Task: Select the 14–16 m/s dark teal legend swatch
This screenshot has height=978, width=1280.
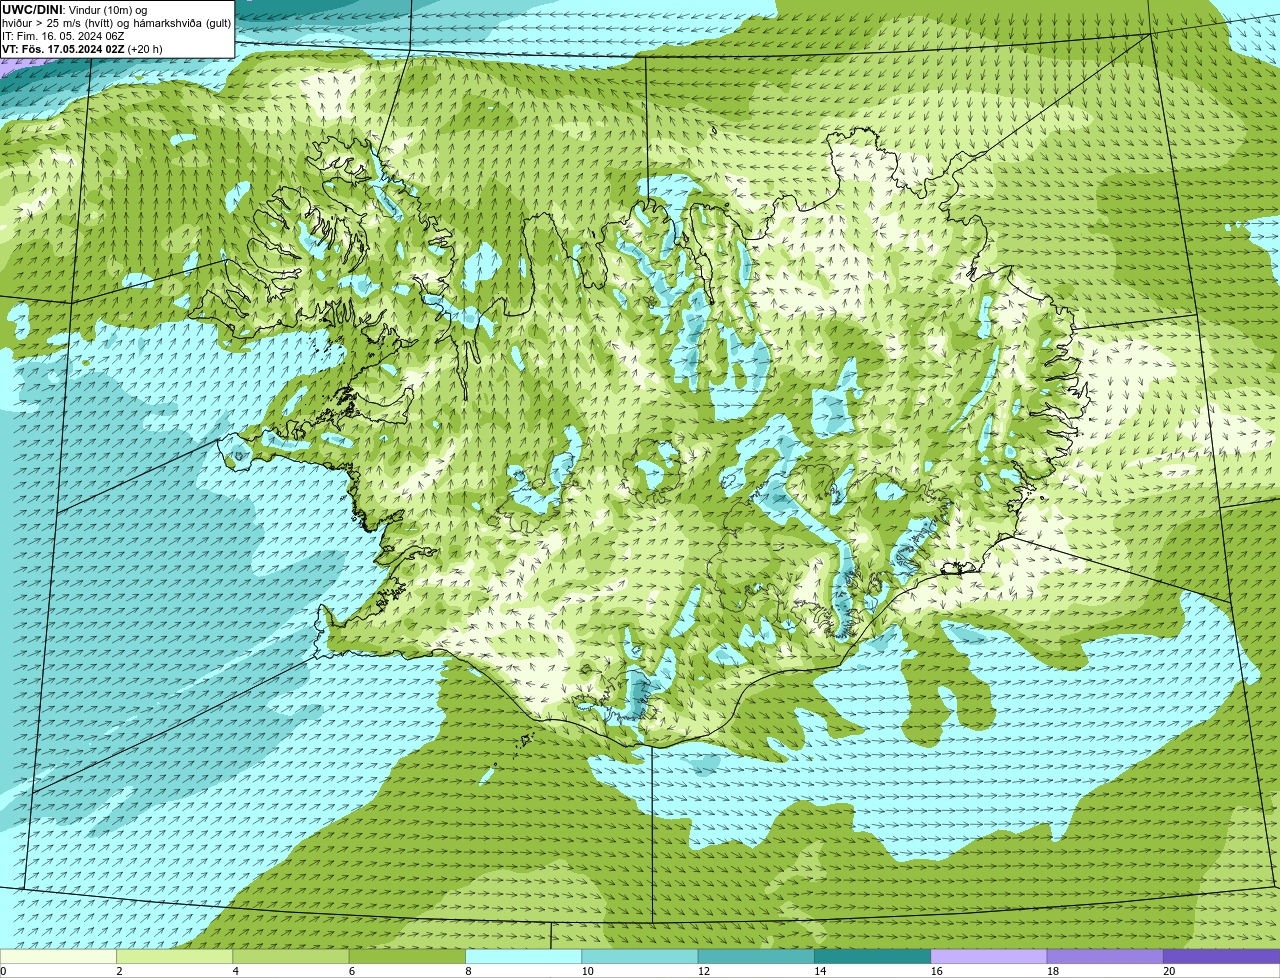Action: [x=872, y=956]
